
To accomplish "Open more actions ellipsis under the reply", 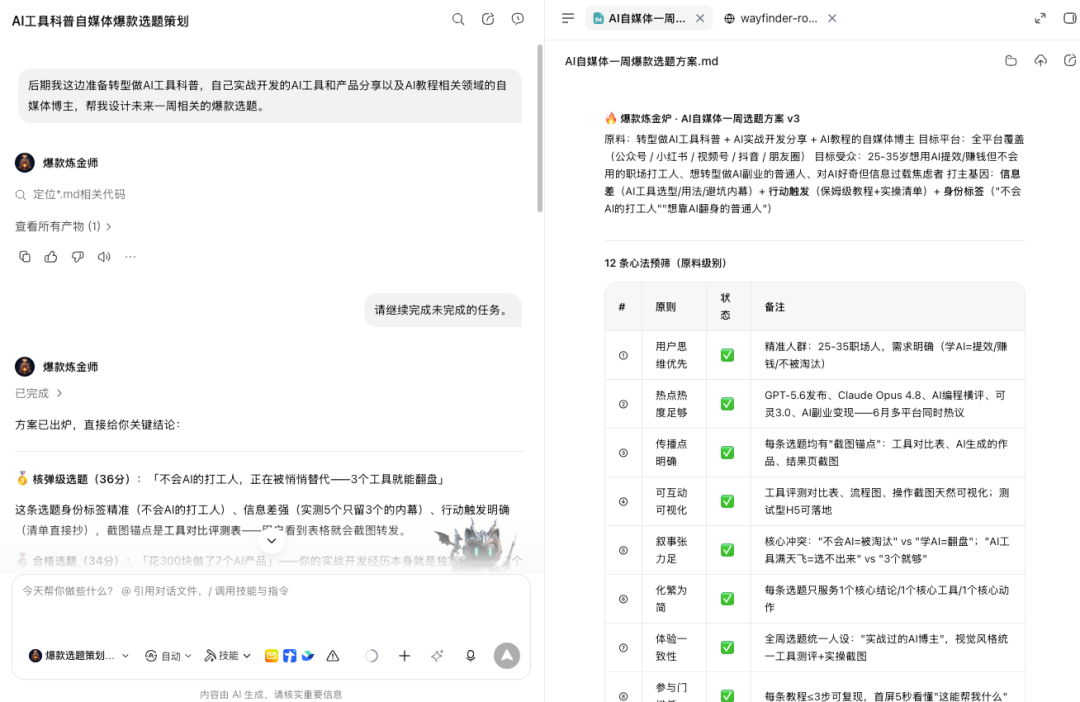I will tap(130, 257).
